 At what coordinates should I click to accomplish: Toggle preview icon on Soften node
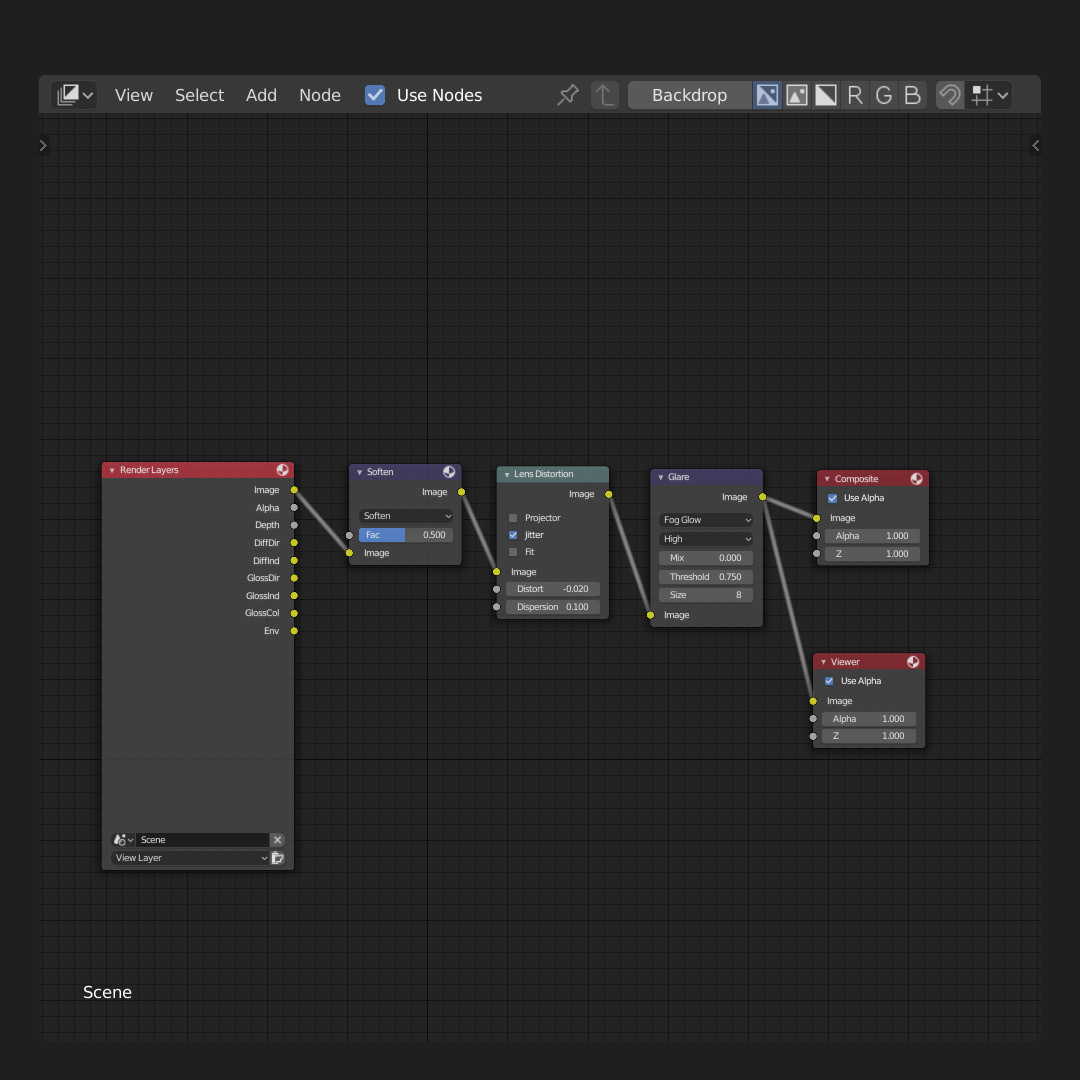pyautogui.click(x=449, y=472)
